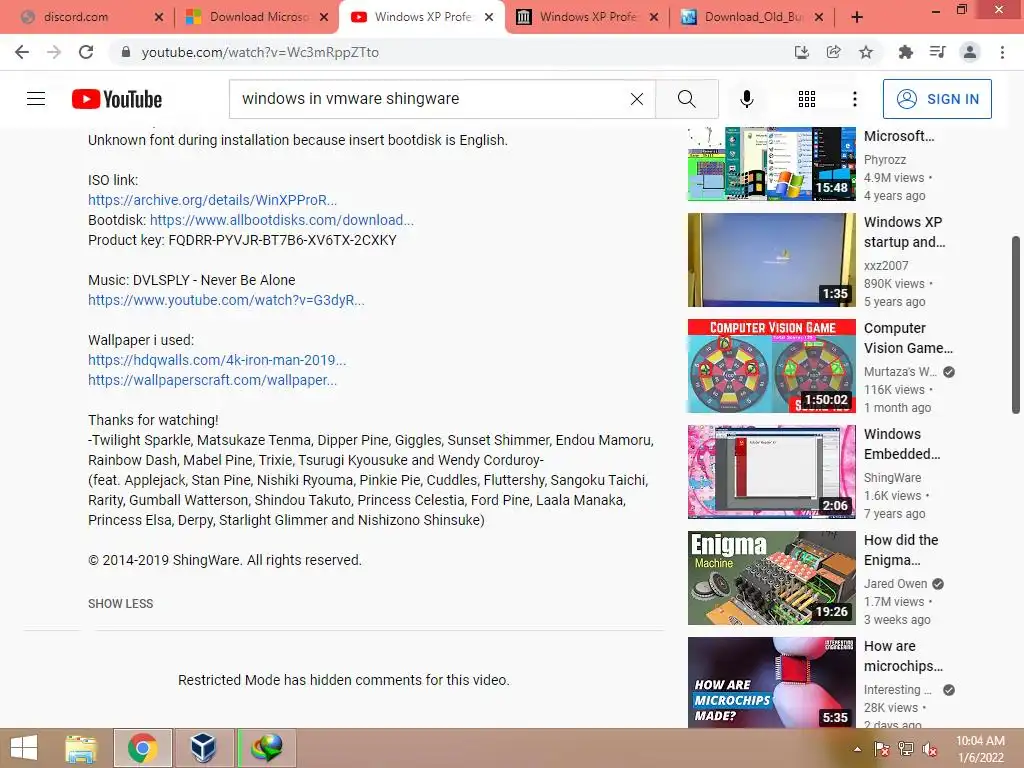The image size is (1024, 768).
Task: Open Chrome extensions puzzle icon
Action: click(x=905, y=52)
